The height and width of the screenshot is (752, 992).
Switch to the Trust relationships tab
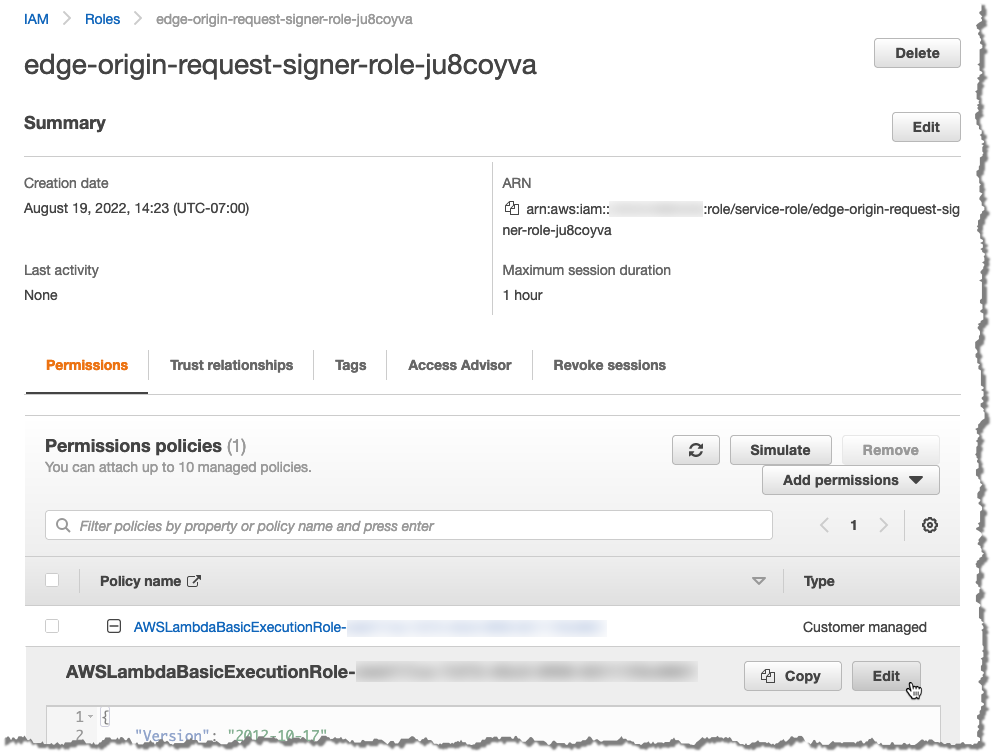tap(231, 365)
